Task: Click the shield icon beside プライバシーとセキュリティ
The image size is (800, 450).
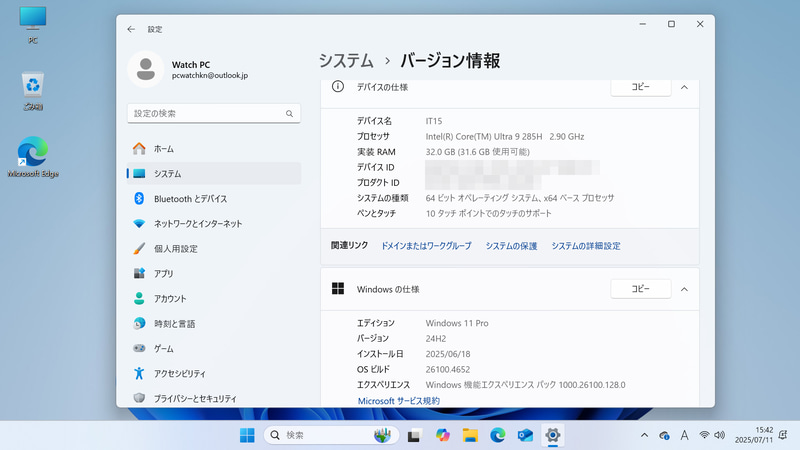Action: click(x=139, y=398)
